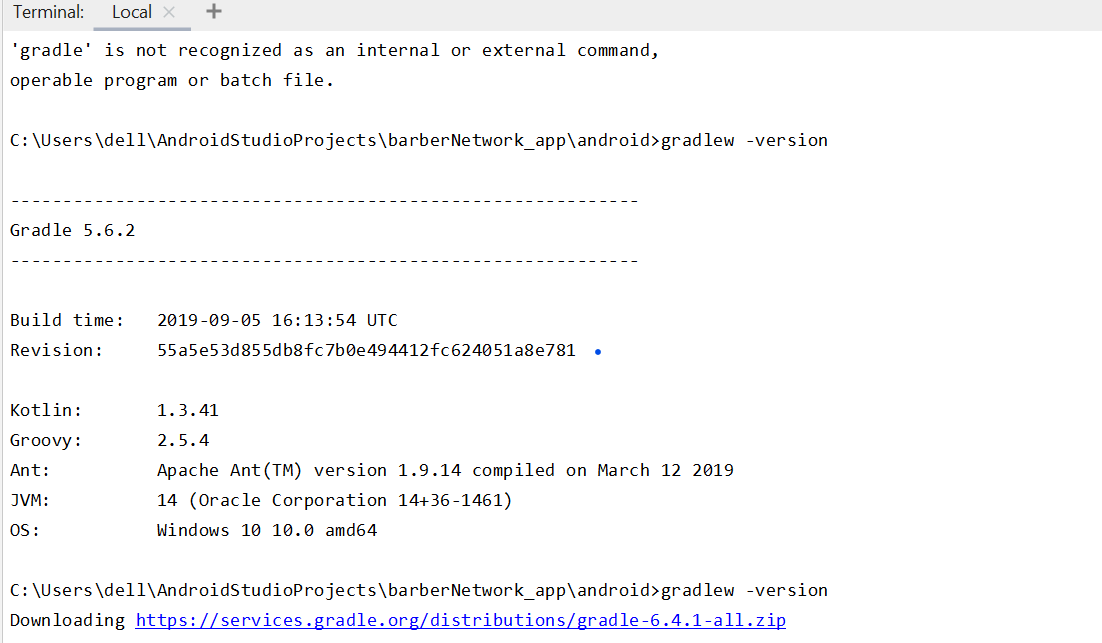Open a new terminal session with the plus icon
The width and height of the screenshot is (1102, 643).
213,12
